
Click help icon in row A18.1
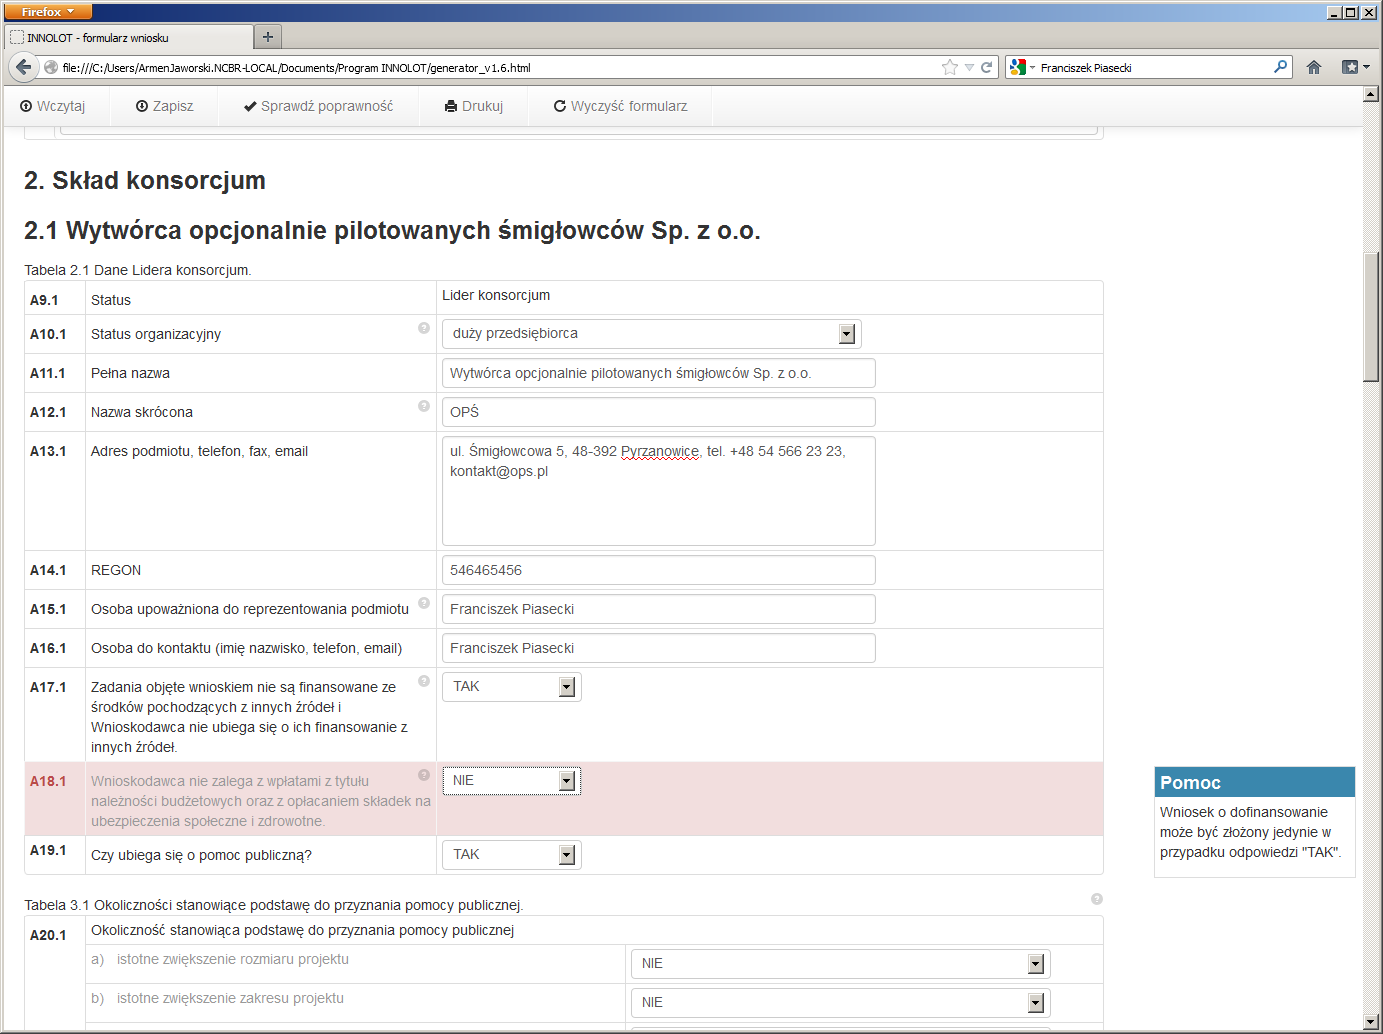coord(424,775)
